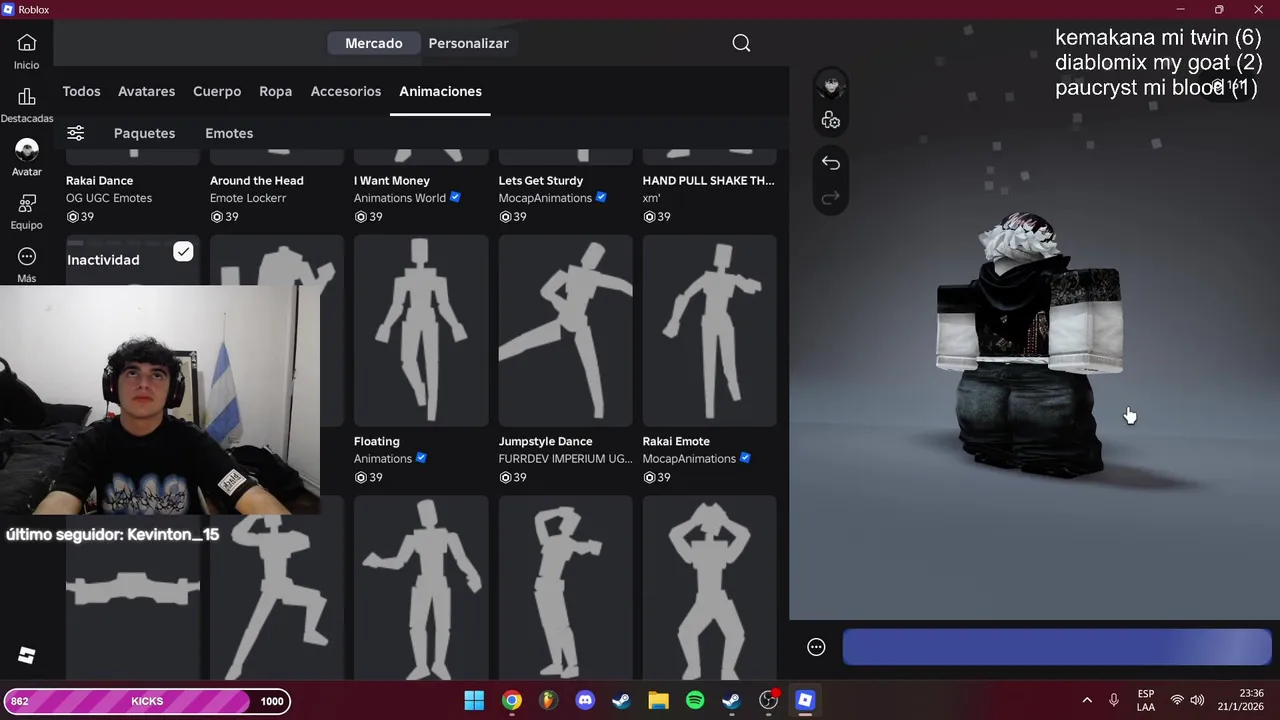1280x720 pixels.
Task: Select the Avatares category
Action: point(146,91)
